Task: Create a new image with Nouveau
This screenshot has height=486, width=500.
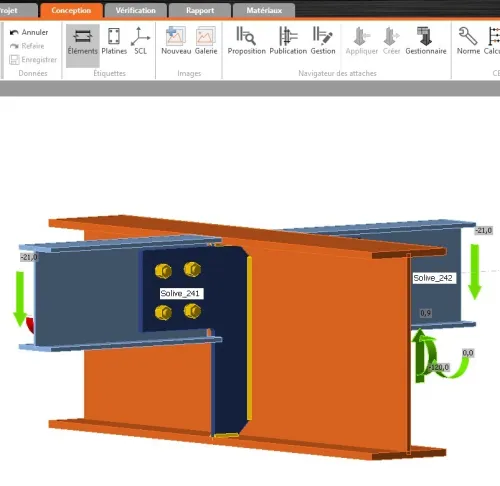Action: [176, 42]
